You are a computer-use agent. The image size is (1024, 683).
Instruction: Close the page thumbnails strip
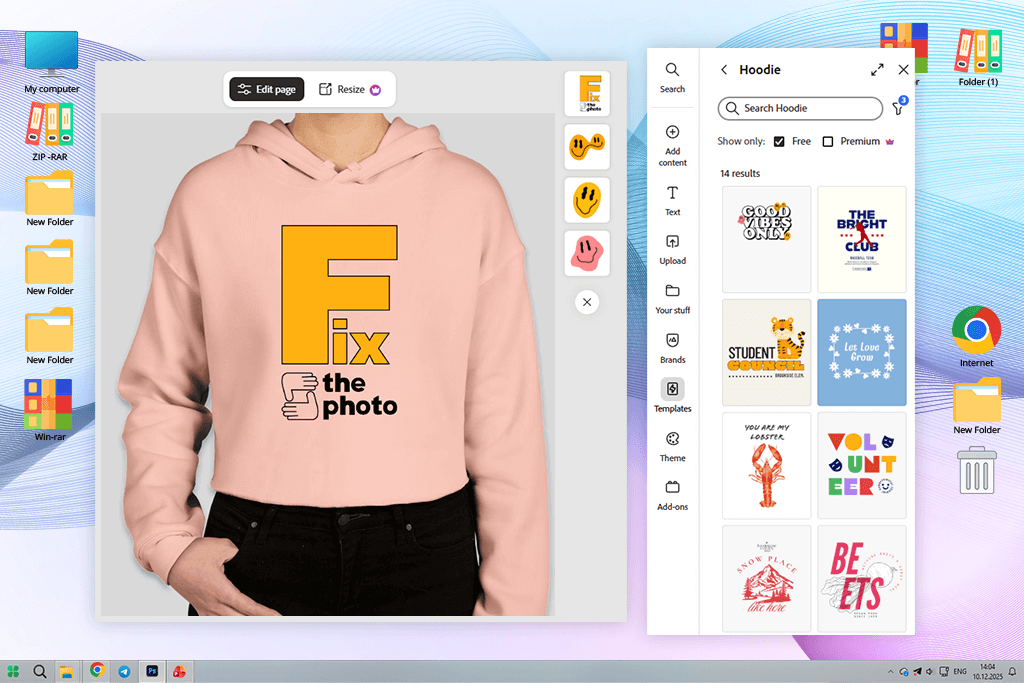(586, 302)
